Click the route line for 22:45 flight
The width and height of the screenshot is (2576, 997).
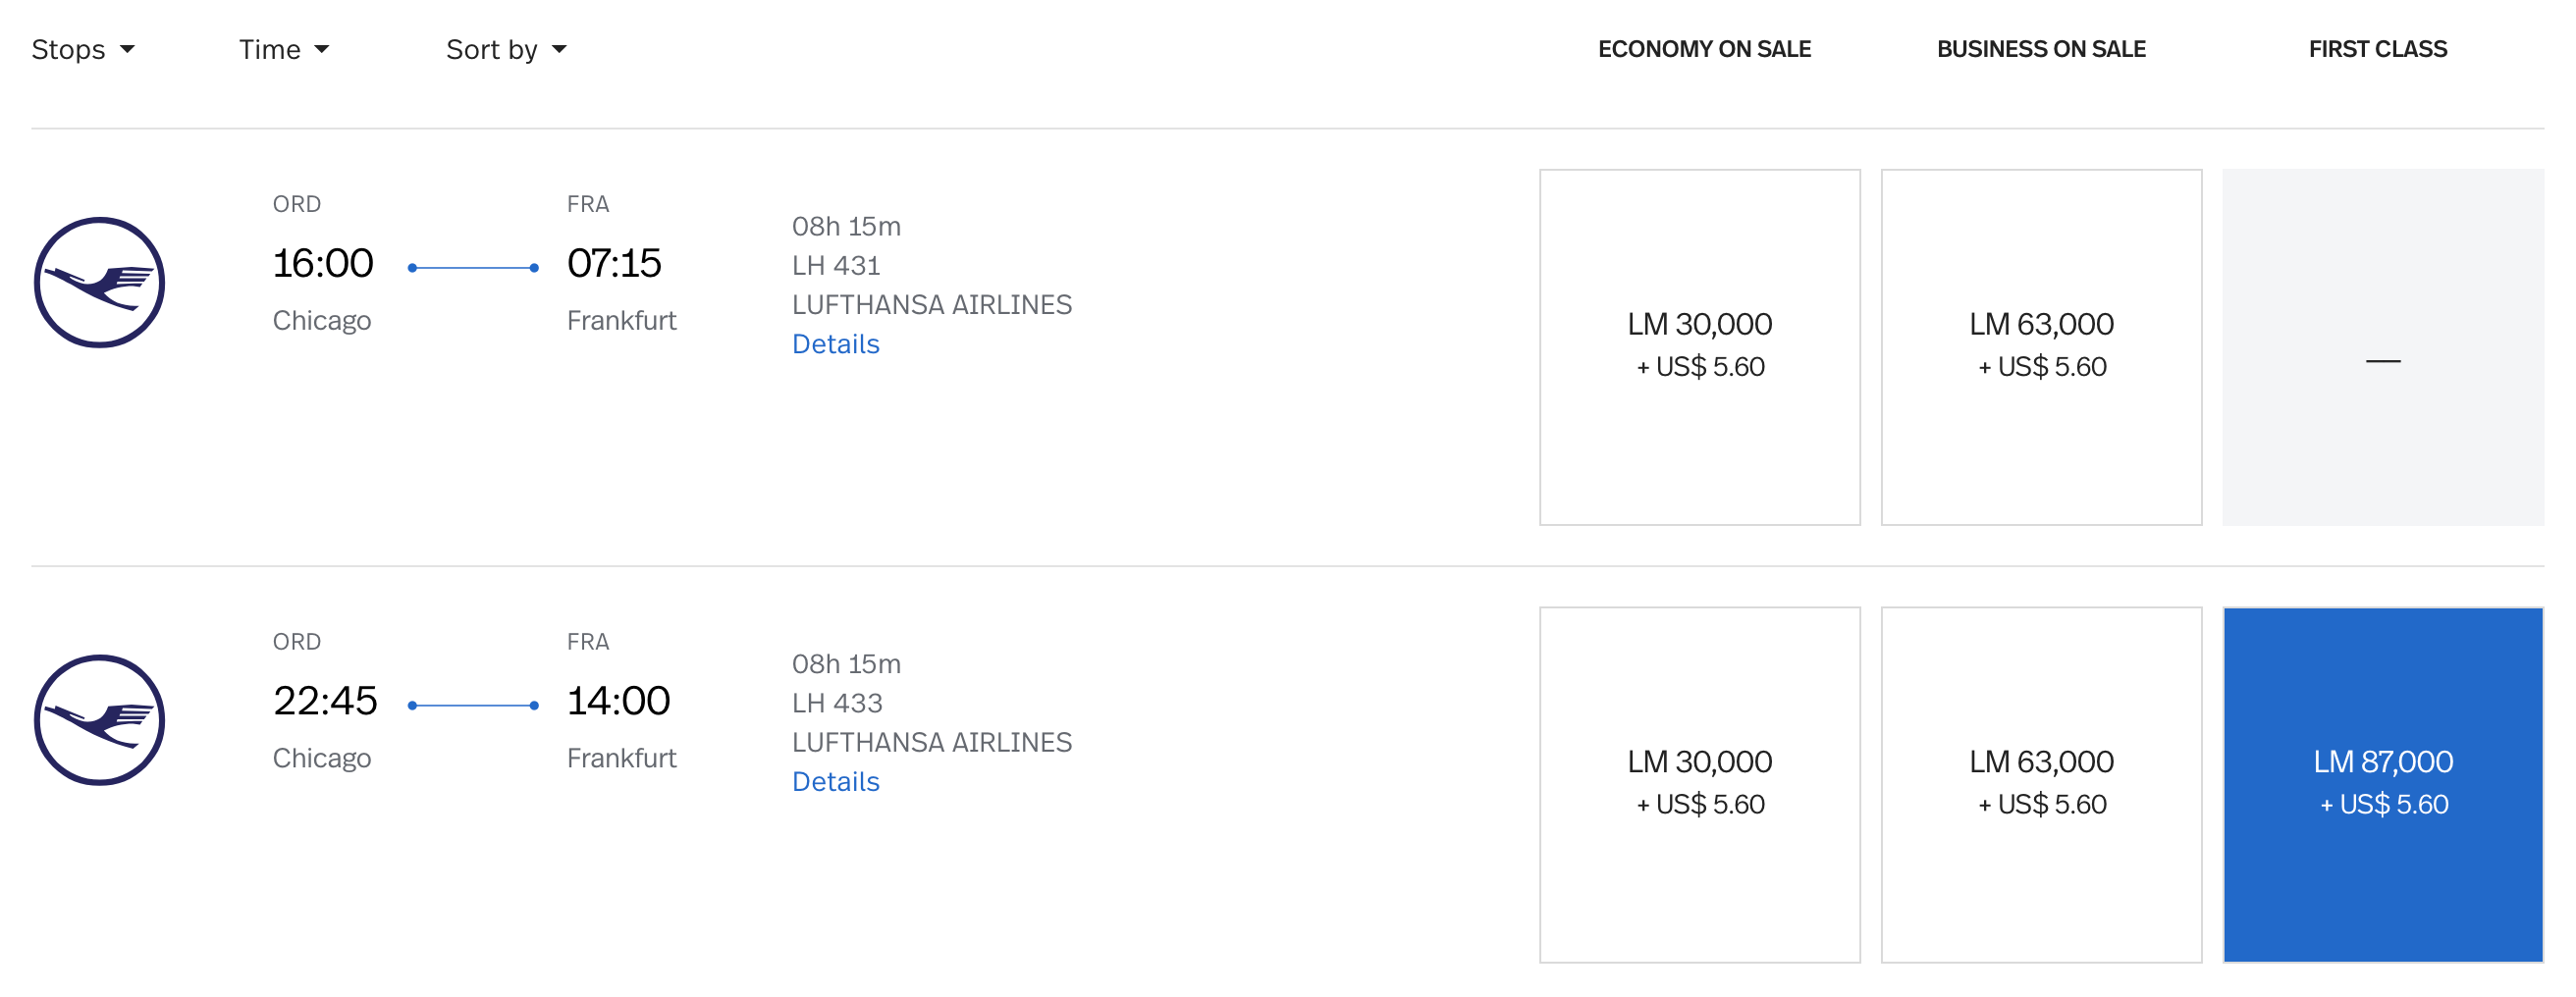(473, 705)
